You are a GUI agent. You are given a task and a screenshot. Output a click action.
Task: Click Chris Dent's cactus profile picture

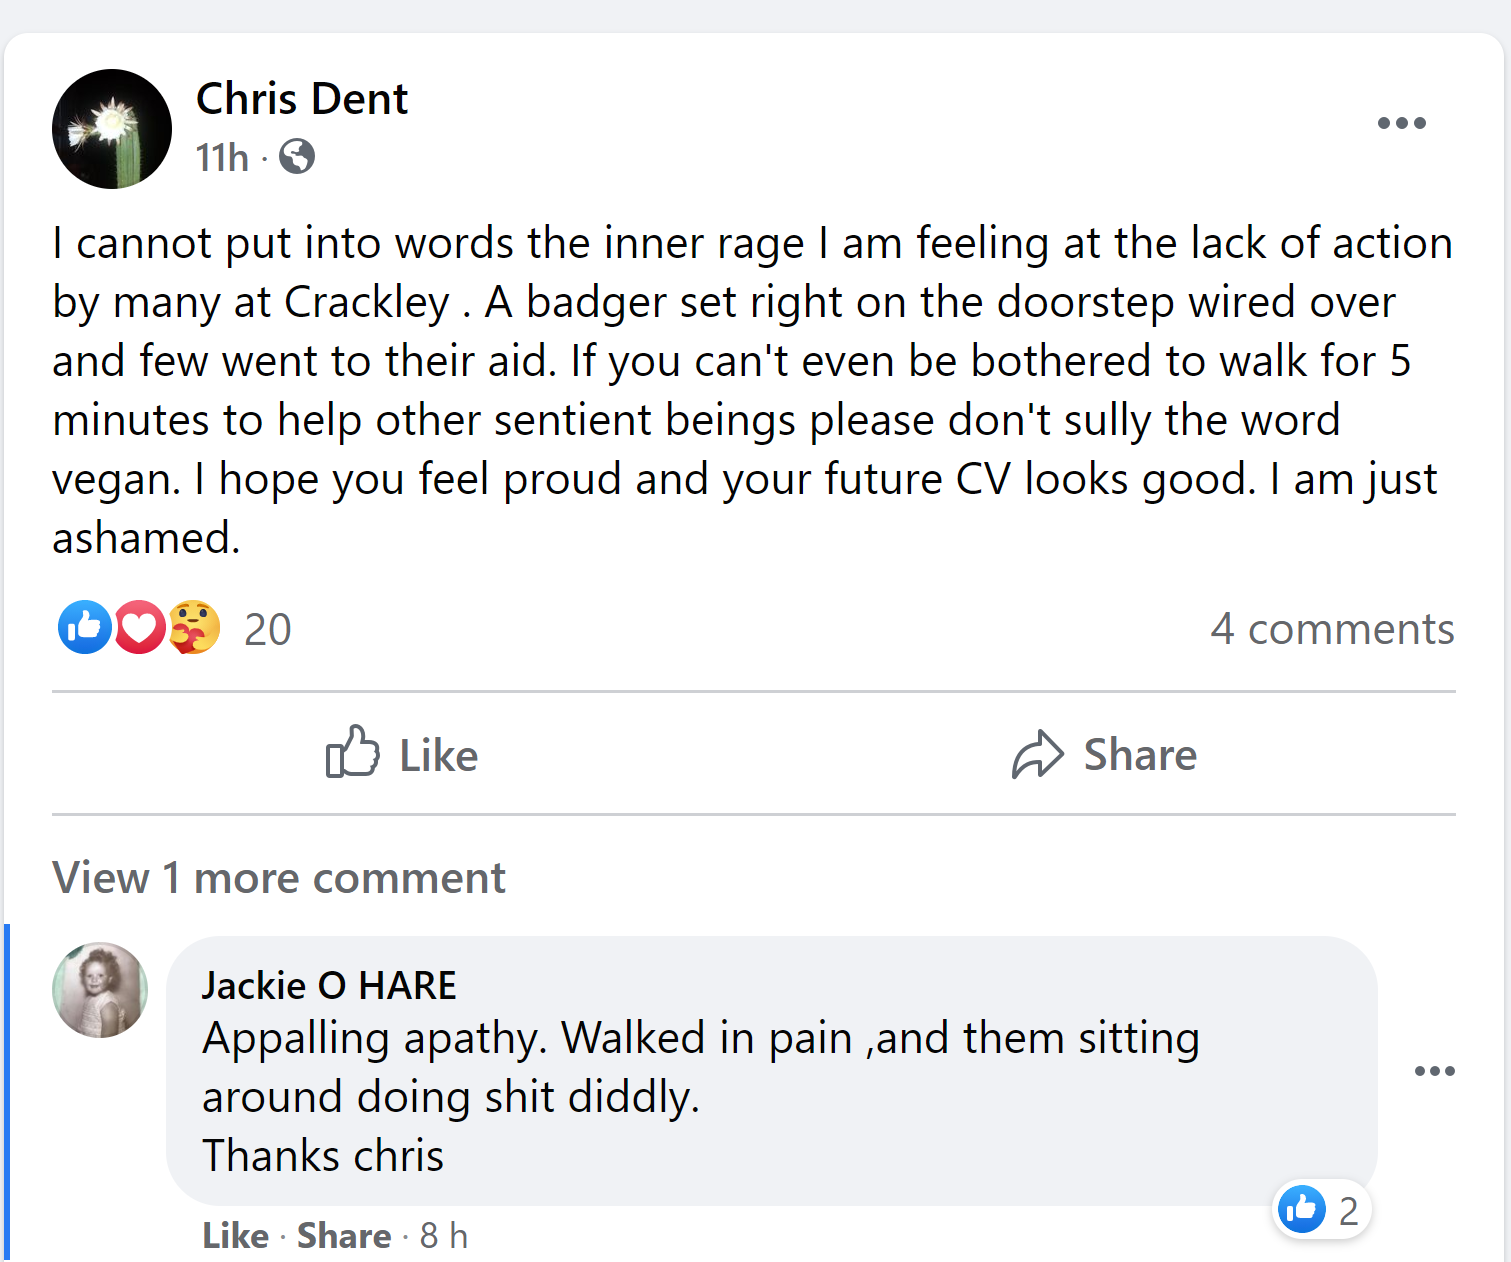click(x=112, y=129)
